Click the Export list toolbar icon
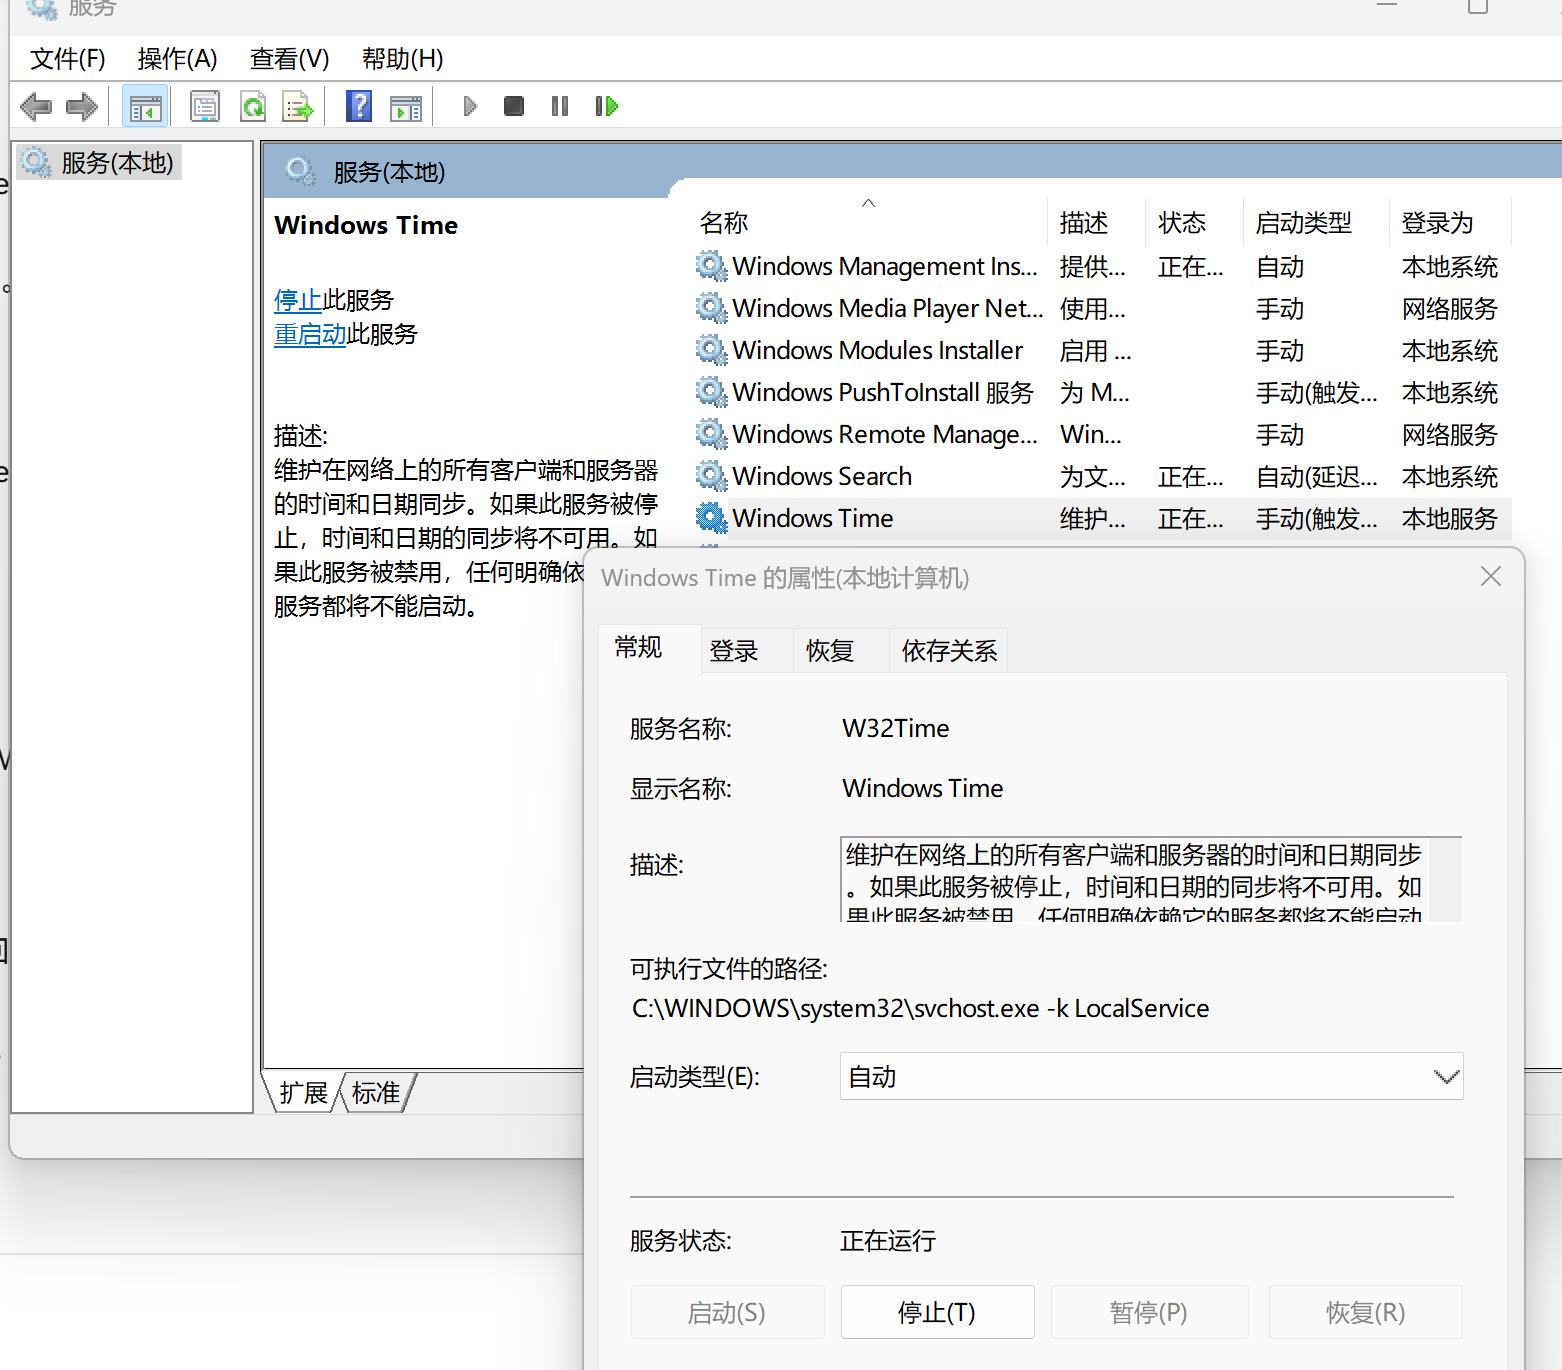This screenshot has width=1562, height=1370. [298, 106]
